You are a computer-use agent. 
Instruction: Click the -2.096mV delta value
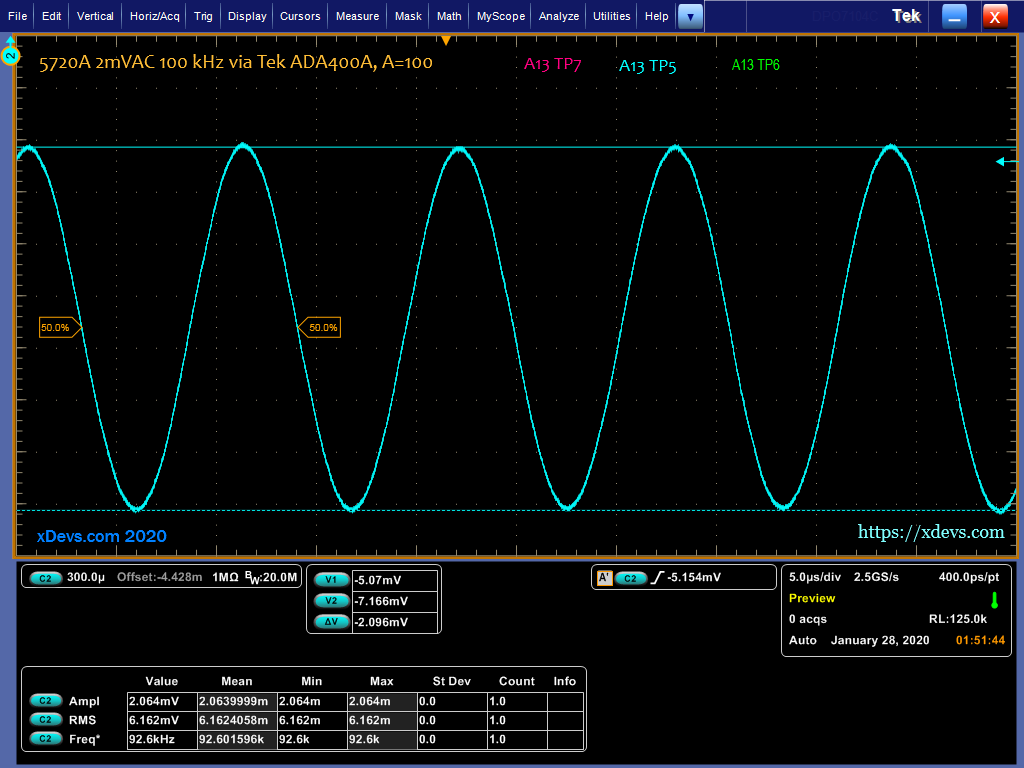click(x=395, y=622)
